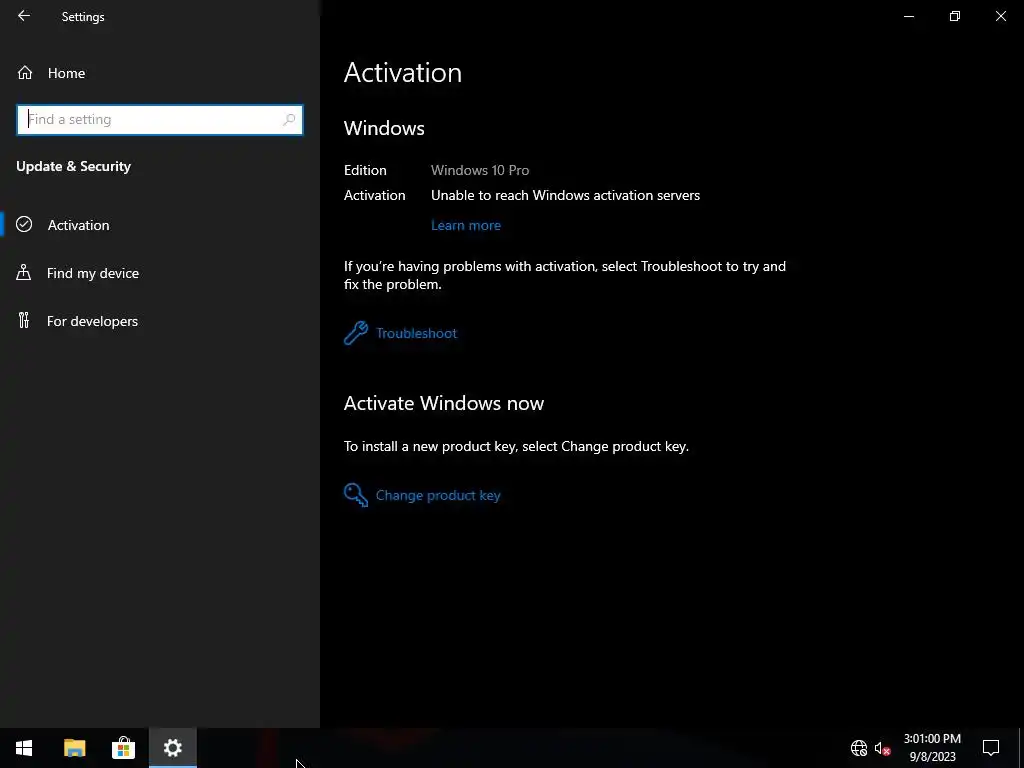Screen dimensions: 1024x768
Task: Click the Find my device person icon
Action: click(24, 272)
